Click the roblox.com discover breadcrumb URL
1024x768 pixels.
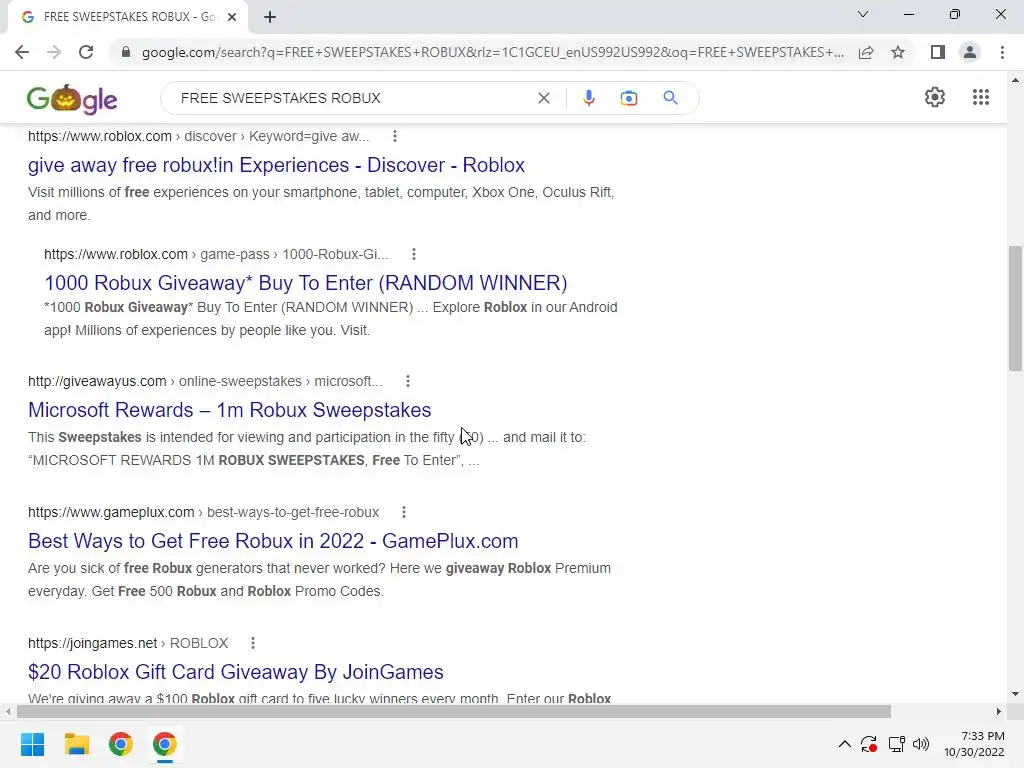click(x=199, y=136)
